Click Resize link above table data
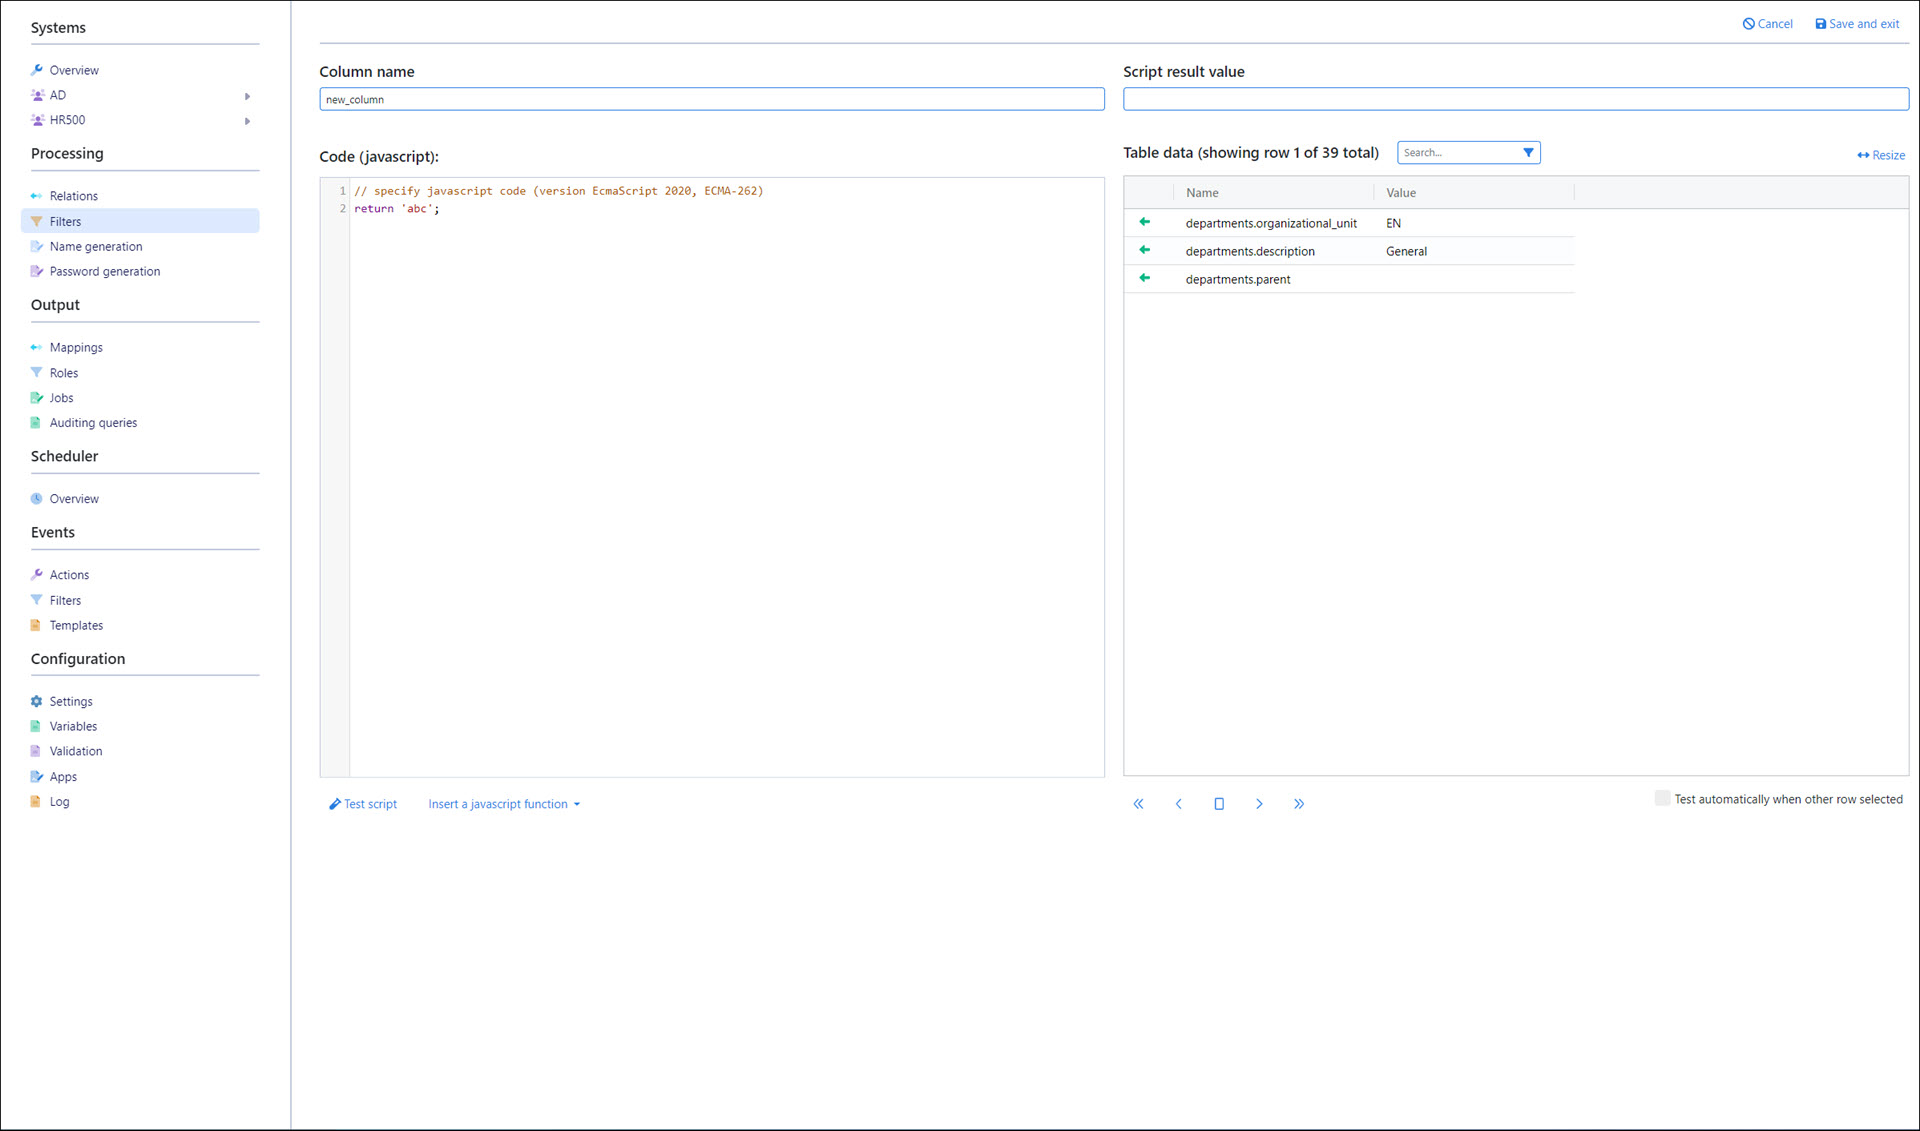 pos(1881,155)
